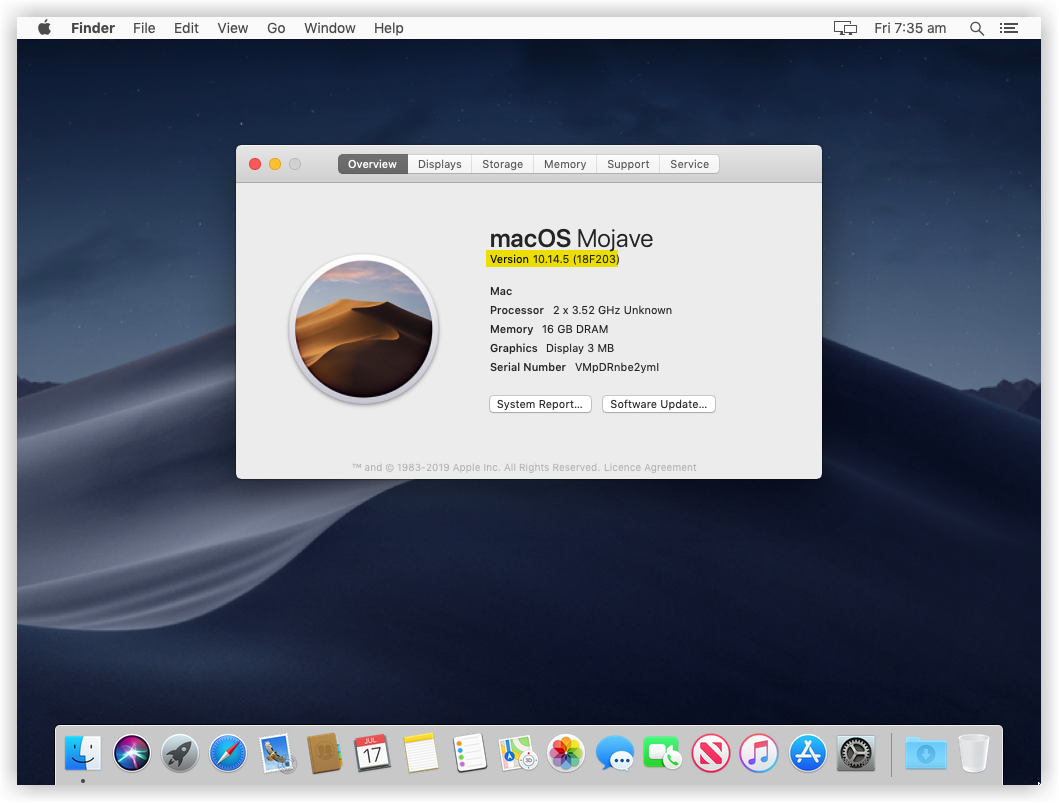Click the System Report... button

pos(540,404)
